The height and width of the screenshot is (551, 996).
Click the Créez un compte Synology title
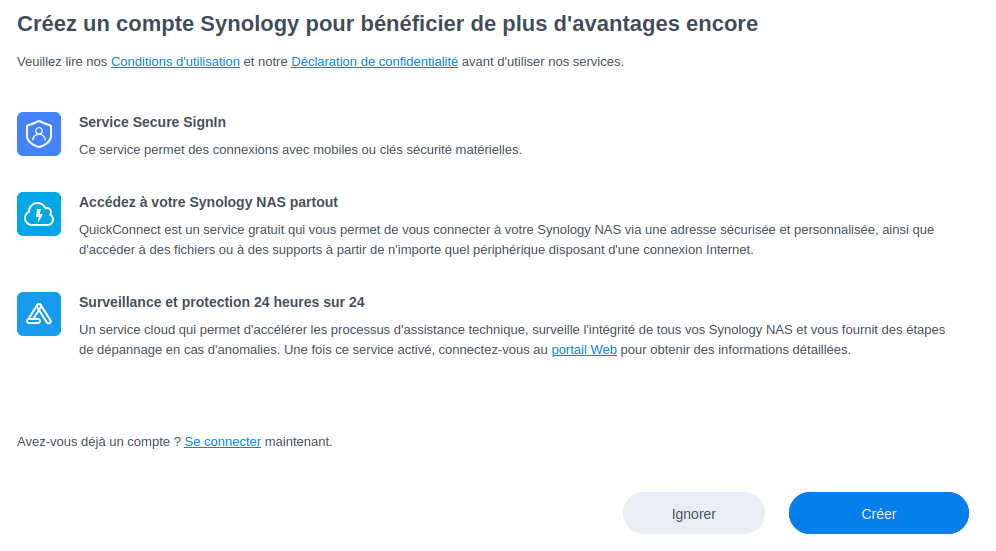pos(387,23)
